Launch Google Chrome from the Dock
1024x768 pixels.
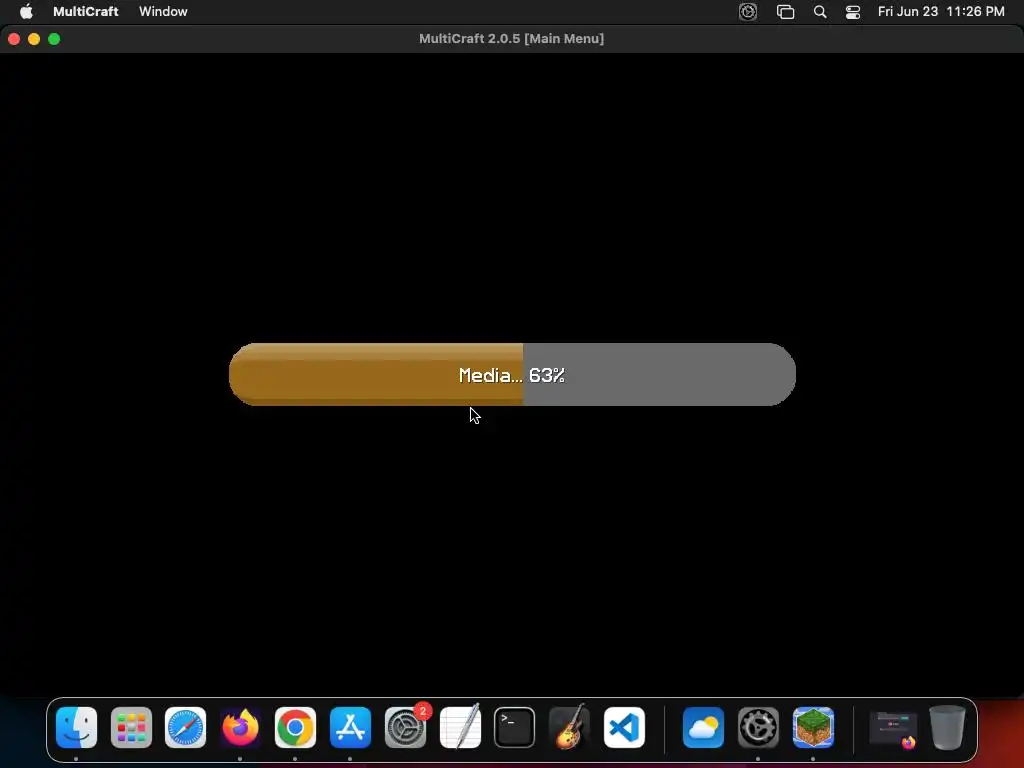(x=295, y=727)
